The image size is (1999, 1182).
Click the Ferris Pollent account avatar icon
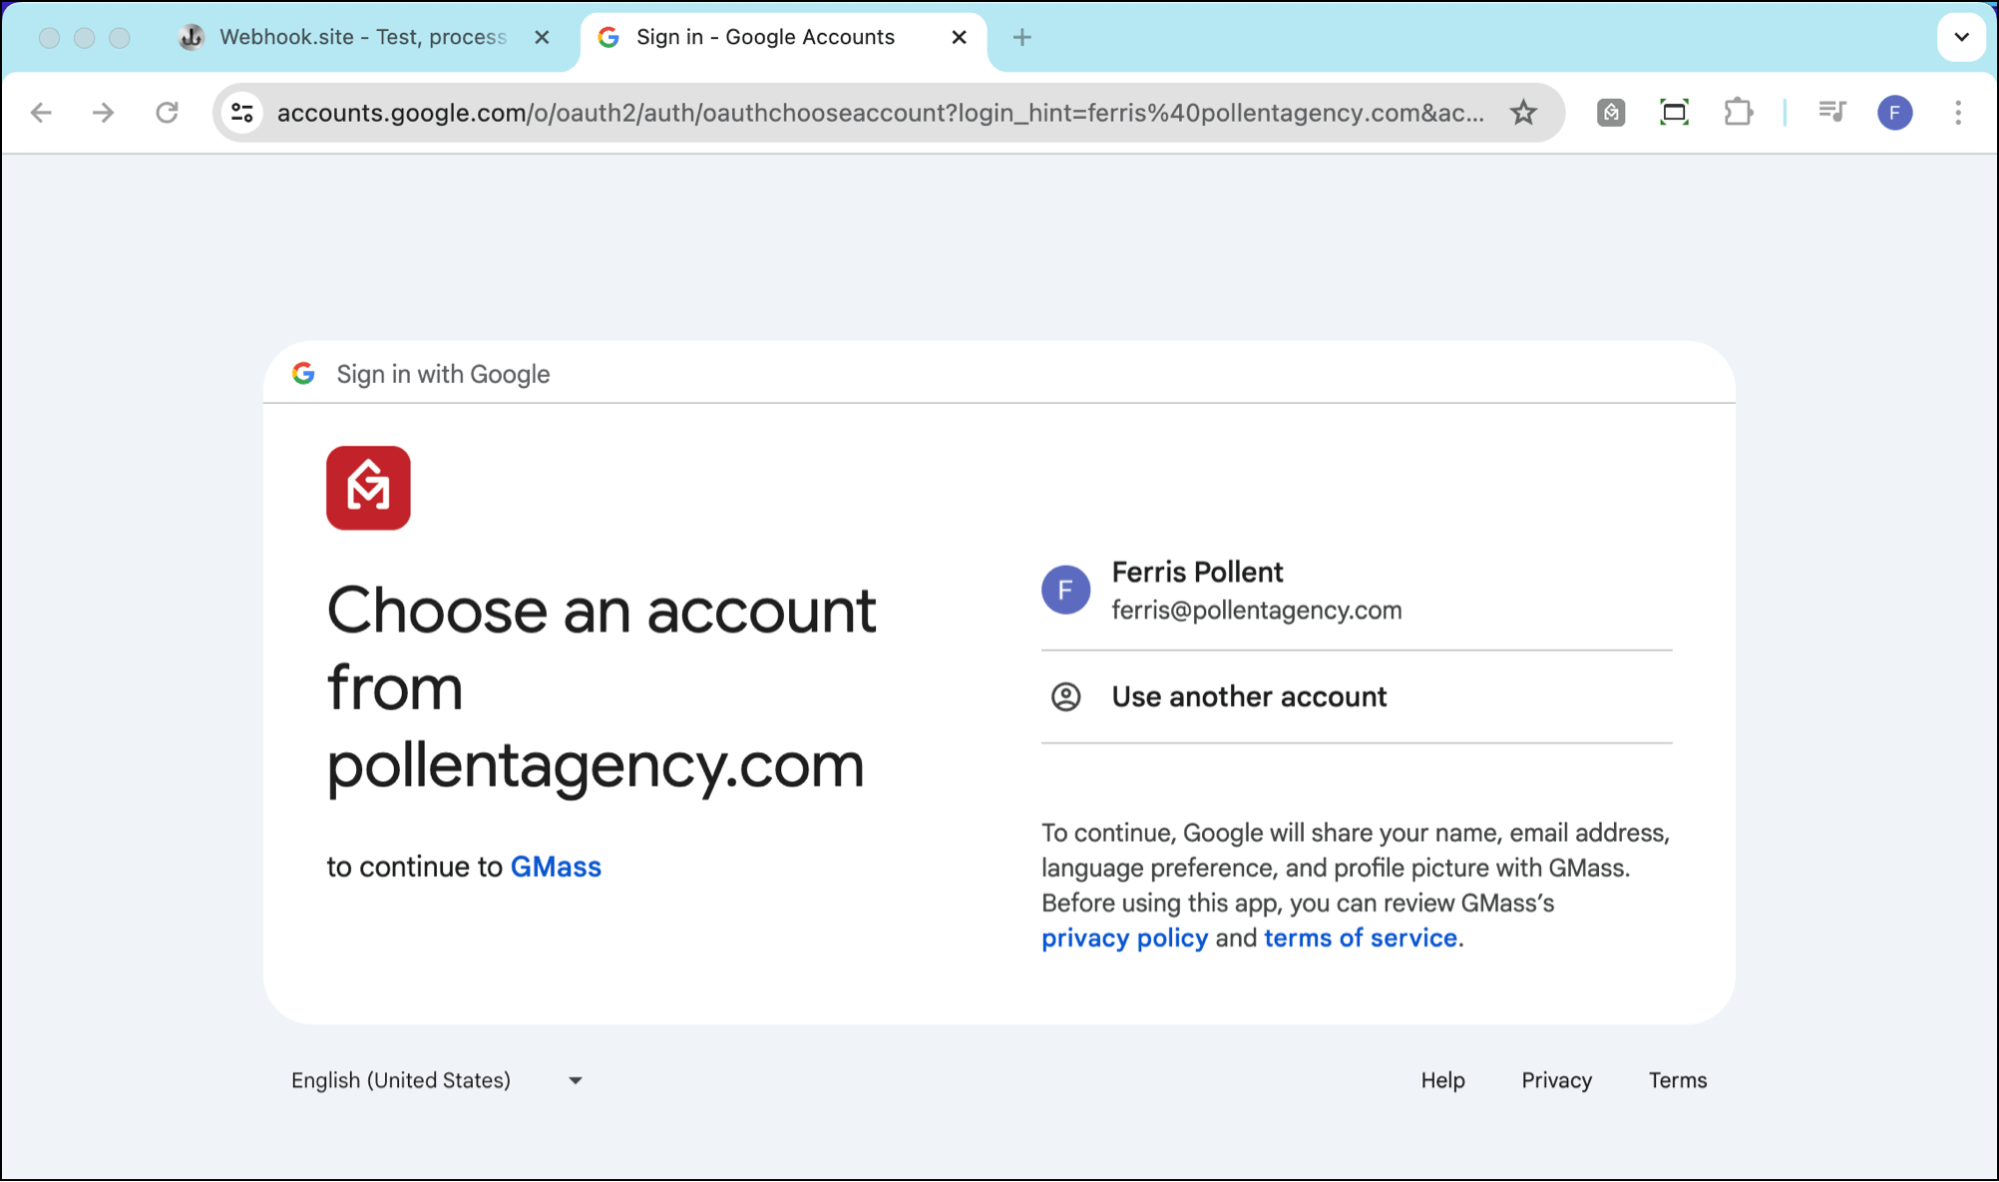[x=1066, y=588]
